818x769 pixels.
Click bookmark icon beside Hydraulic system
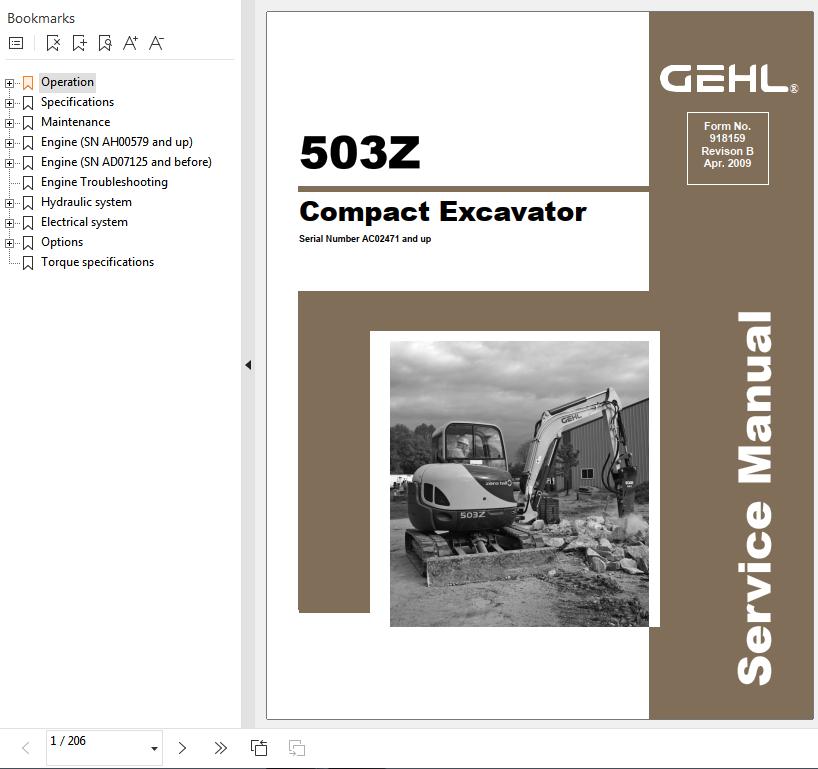[x=28, y=203]
